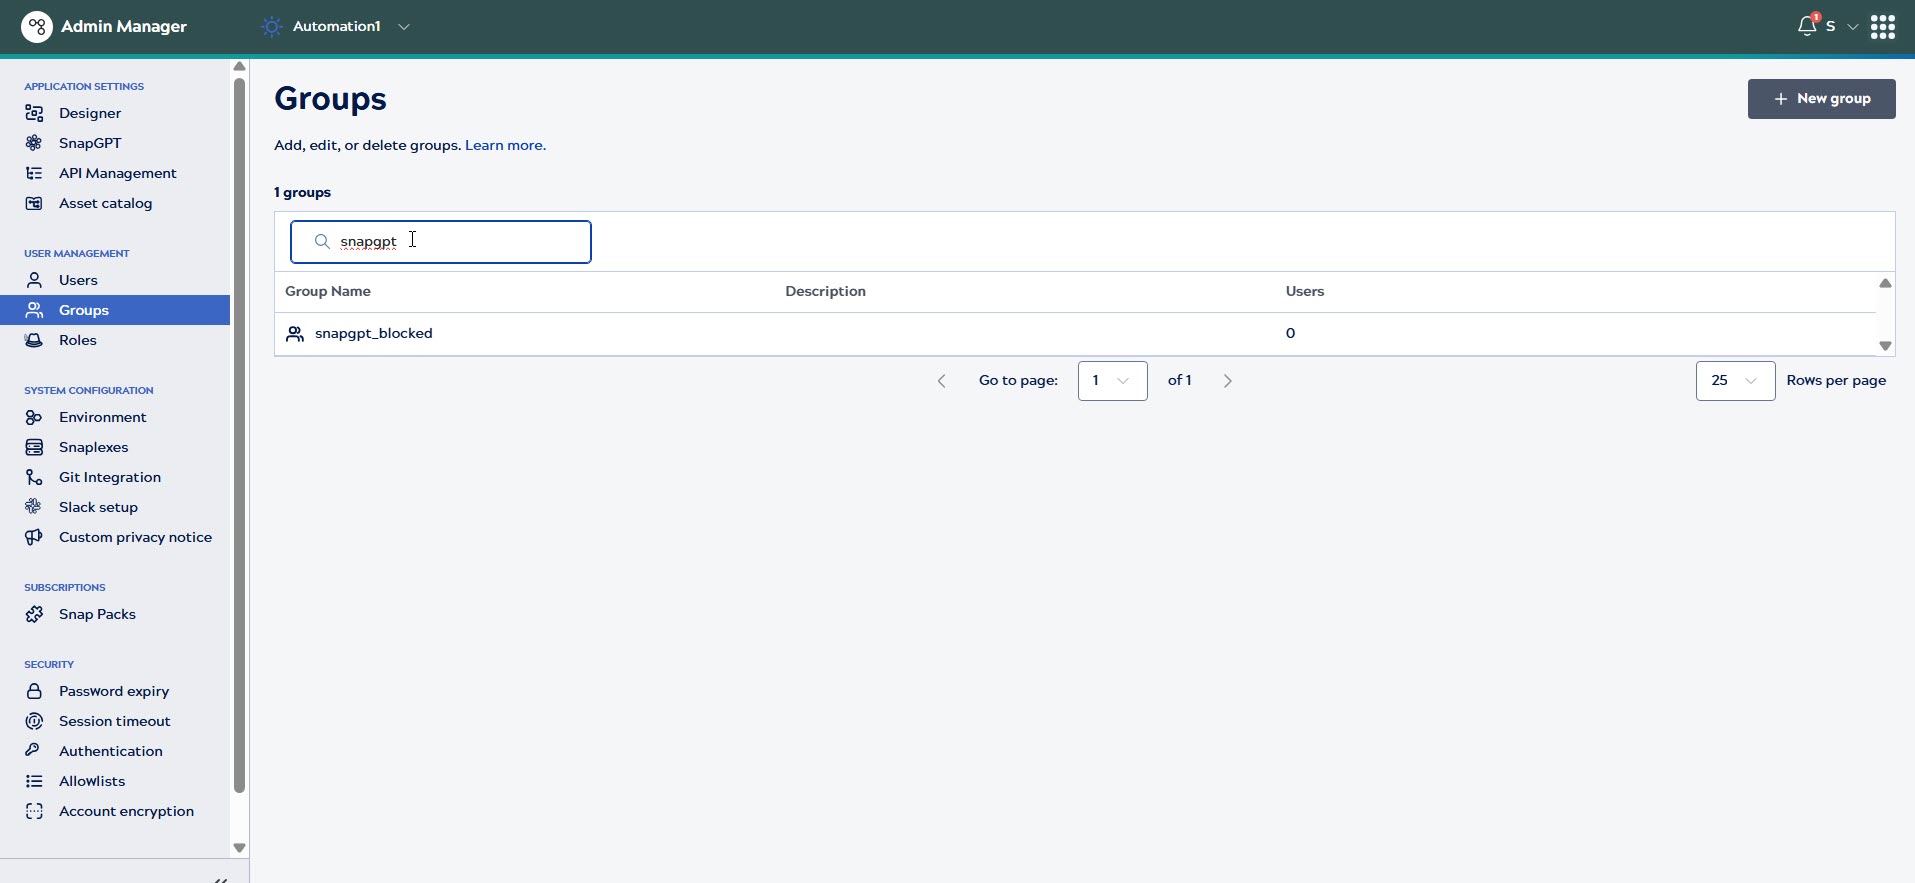Click the Custom privacy notice megaphone icon
The height and width of the screenshot is (883, 1915).
click(x=34, y=537)
